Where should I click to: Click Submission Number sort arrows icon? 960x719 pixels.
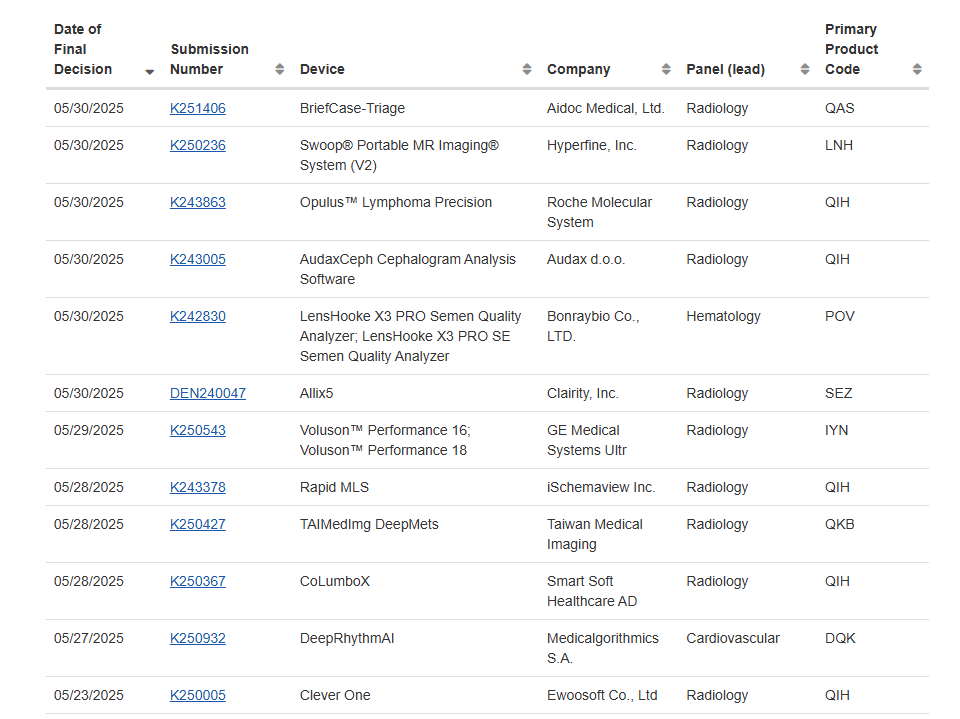tap(280, 69)
